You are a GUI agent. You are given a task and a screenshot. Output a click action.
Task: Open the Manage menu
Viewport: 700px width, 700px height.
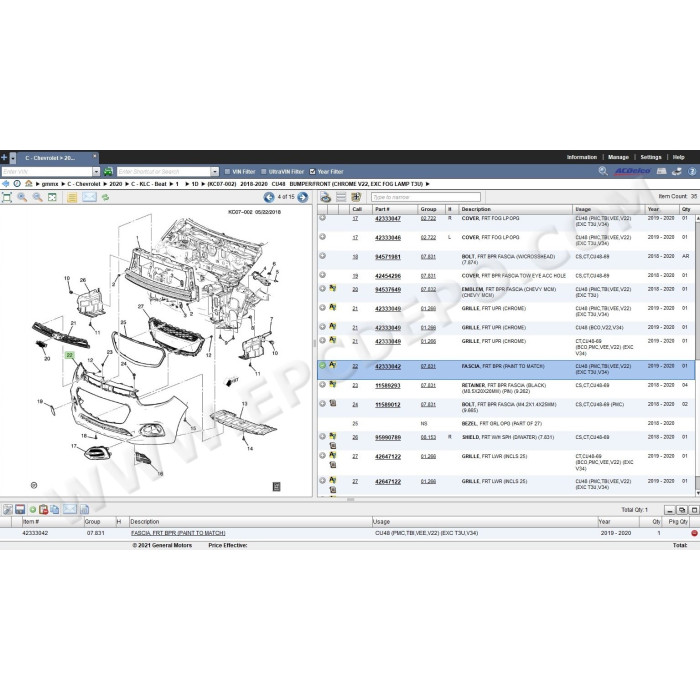pyautogui.click(x=618, y=157)
